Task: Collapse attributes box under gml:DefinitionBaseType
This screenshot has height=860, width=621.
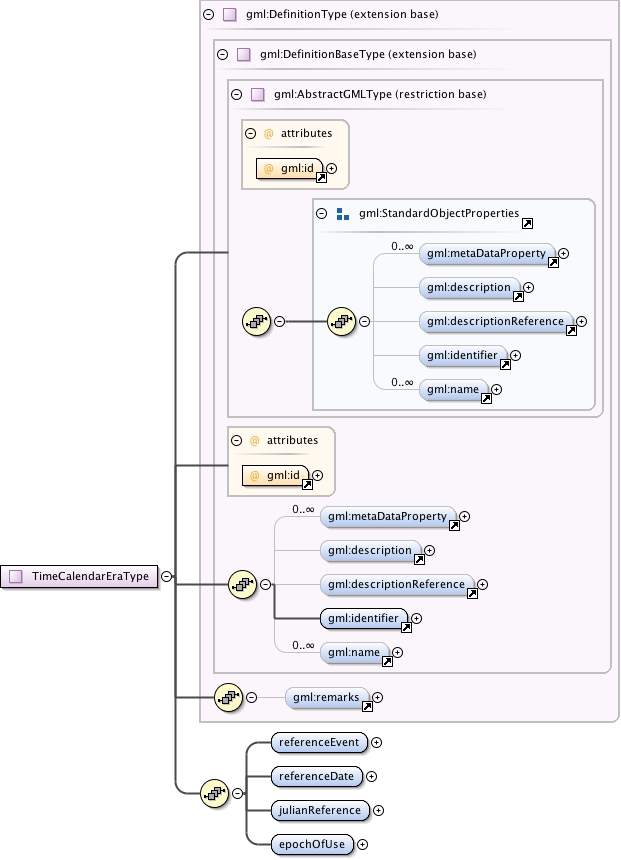Action: click(236, 440)
